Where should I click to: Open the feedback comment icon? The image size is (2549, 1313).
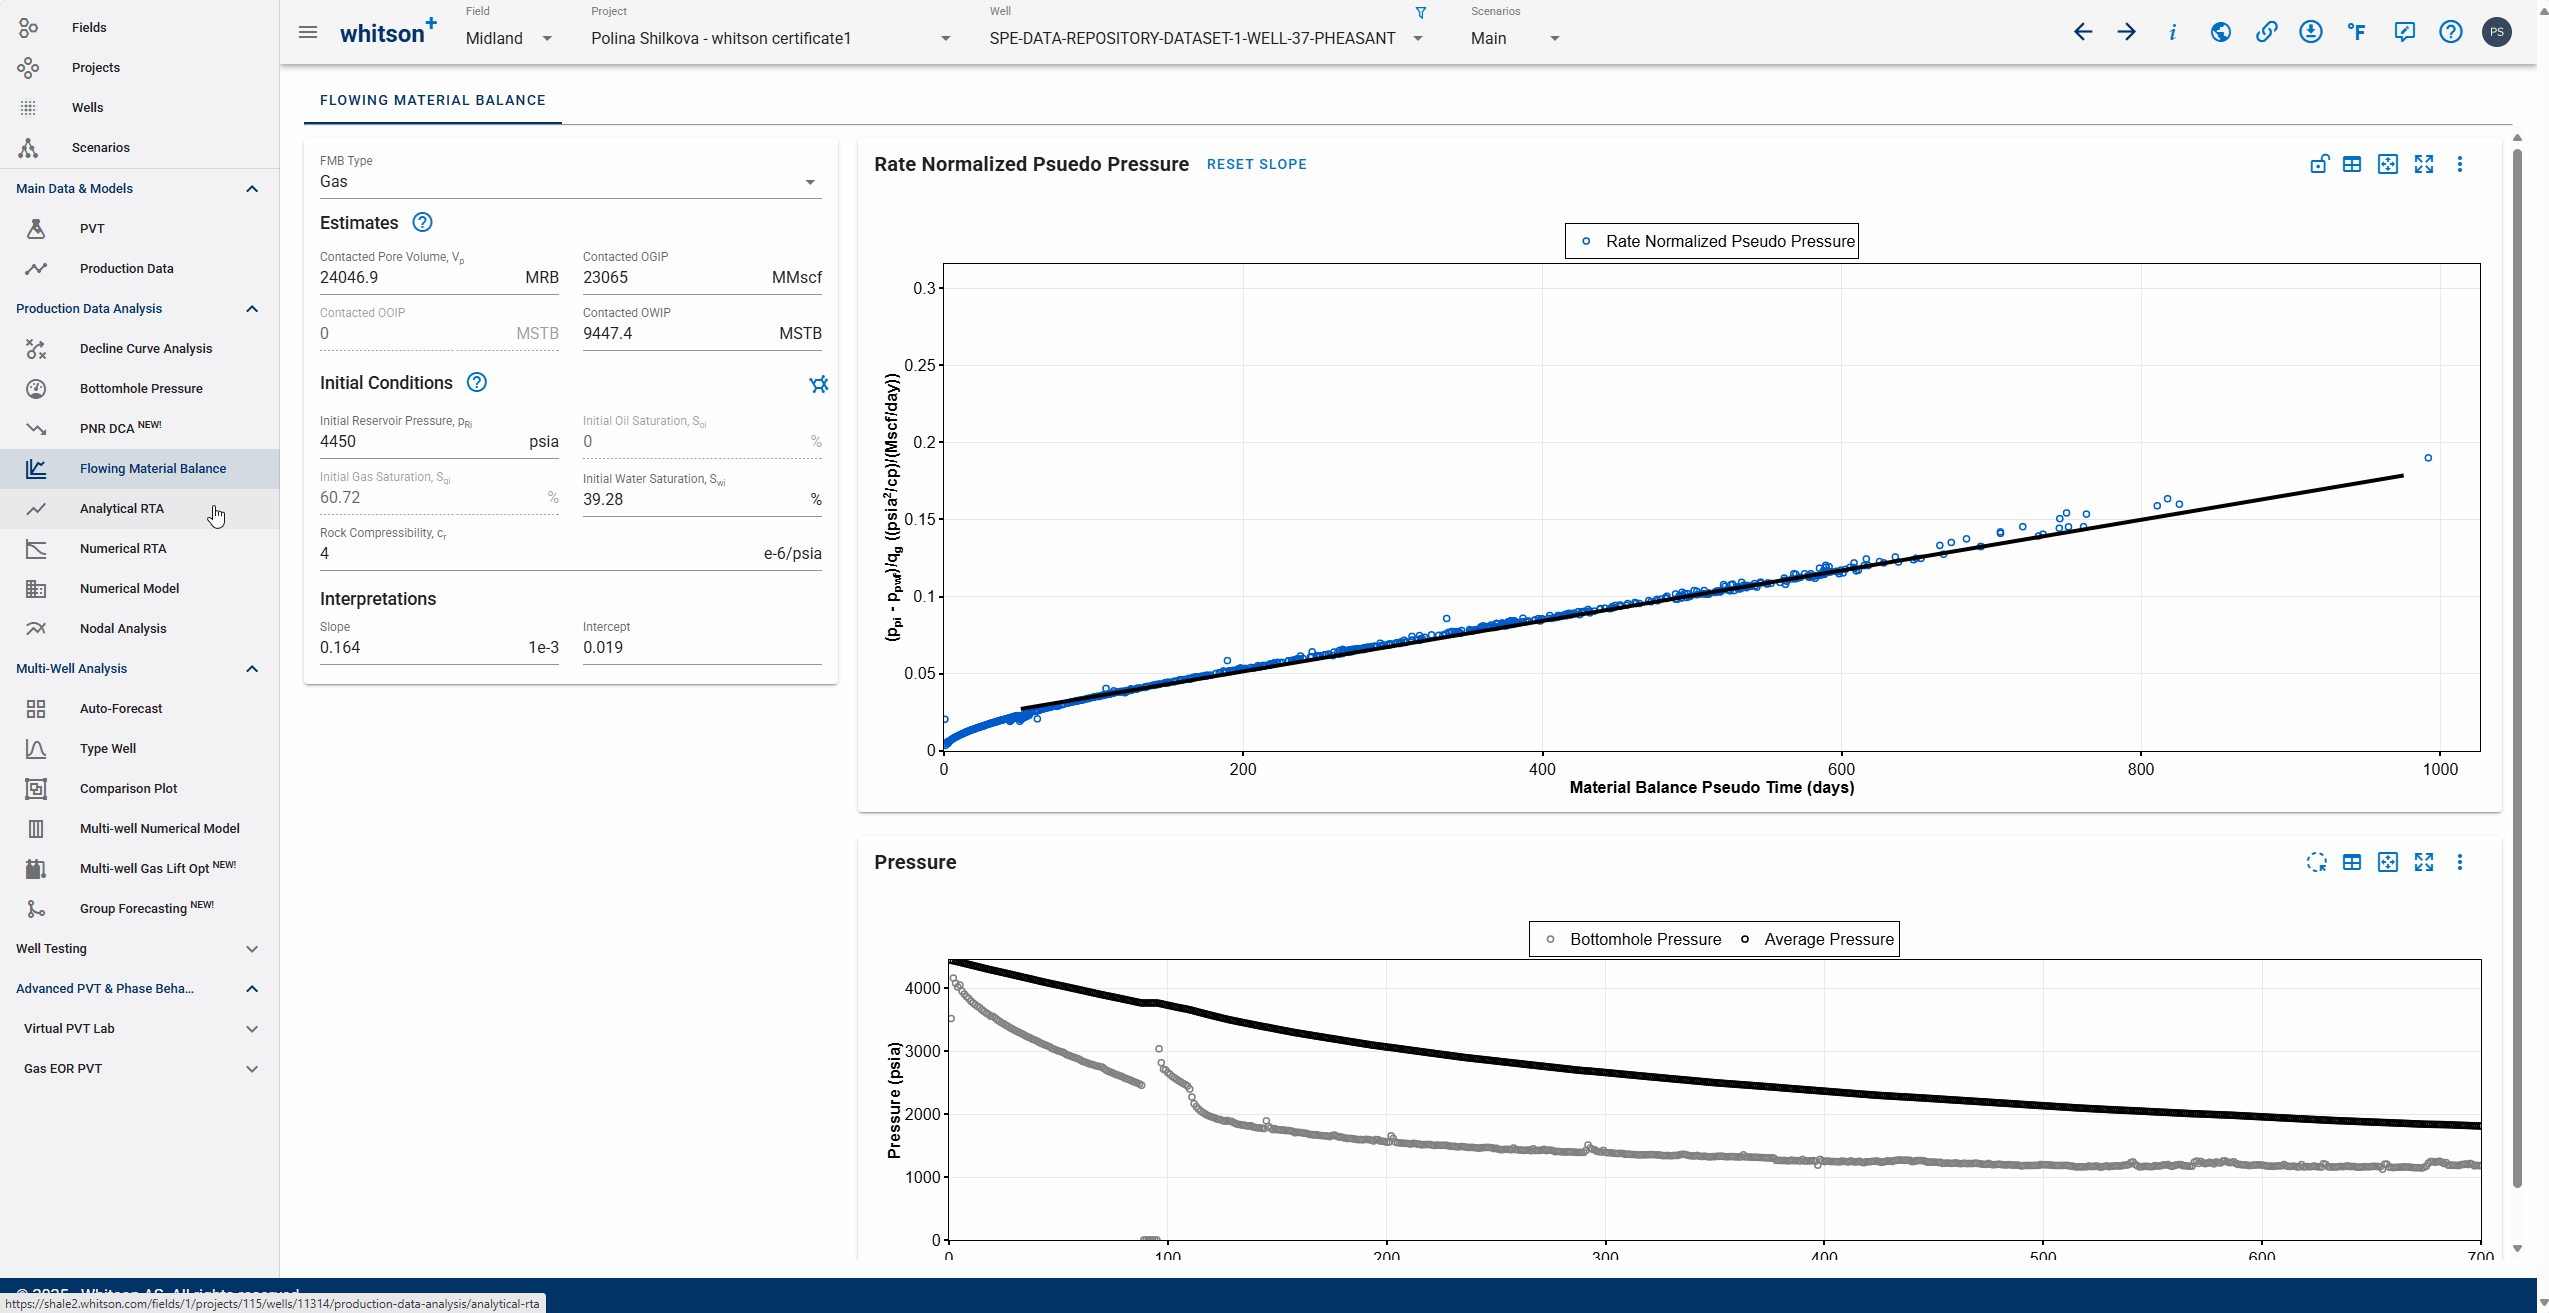click(2404, 32)
